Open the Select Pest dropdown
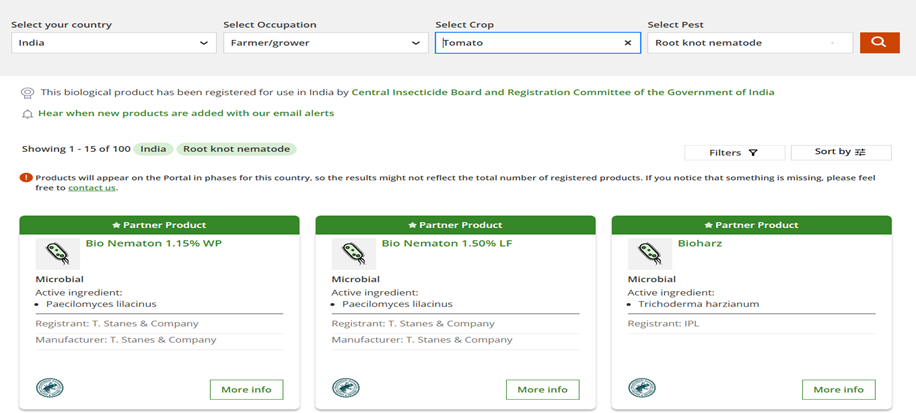 click(x=750, y=43)
